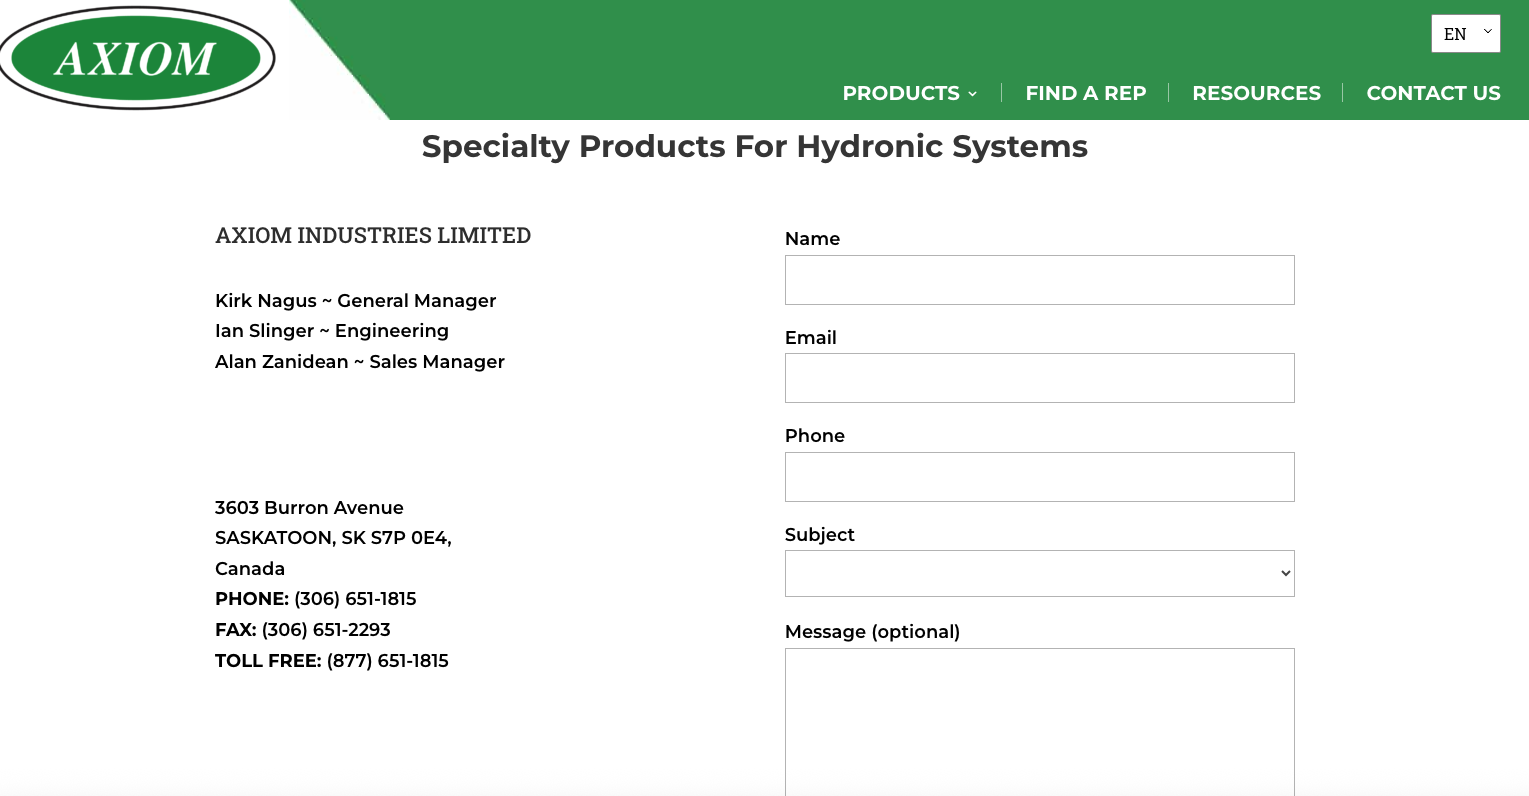
Task: Select the phone number (306) 651-1815
Action: point(355,599)
